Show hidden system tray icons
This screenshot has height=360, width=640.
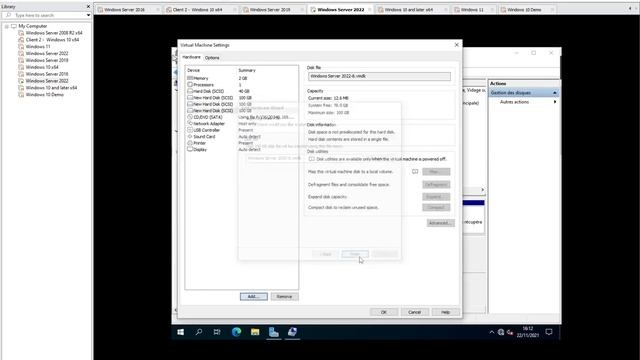pos(491,332)
